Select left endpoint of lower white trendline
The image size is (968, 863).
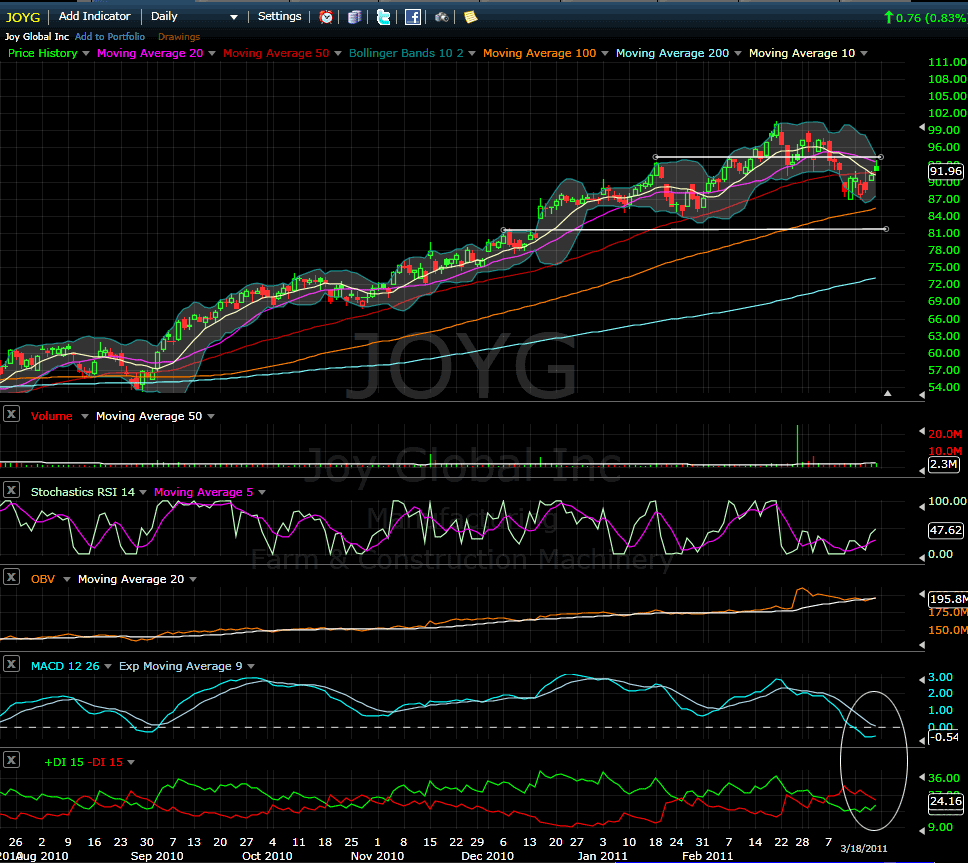[503, 230]
